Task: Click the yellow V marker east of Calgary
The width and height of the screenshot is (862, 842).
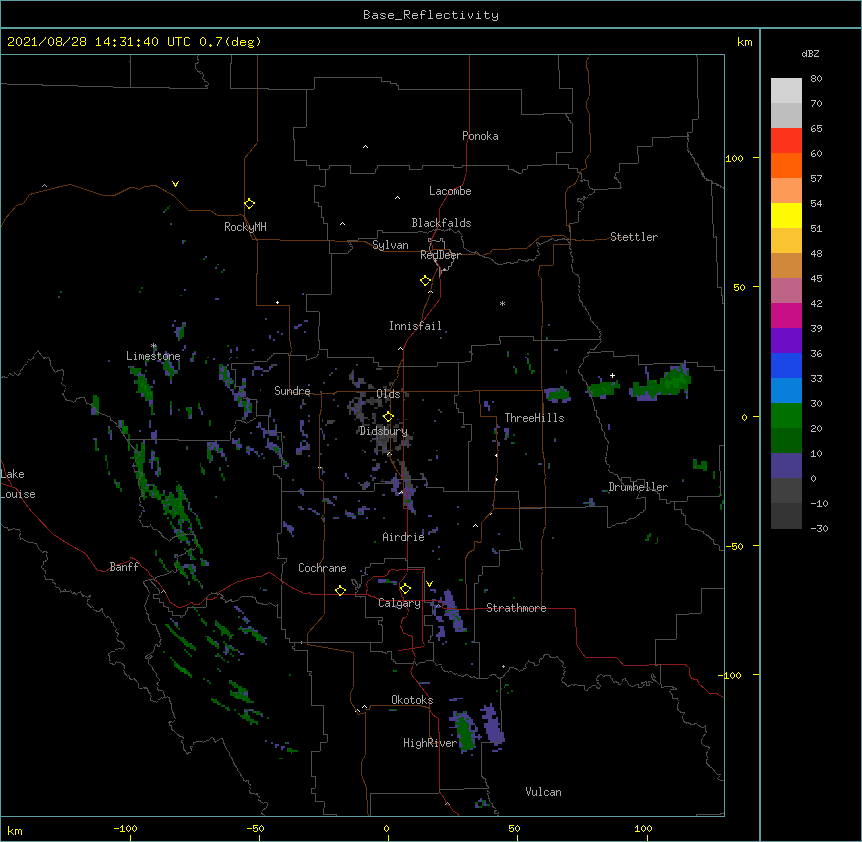Action: point(429,584)
